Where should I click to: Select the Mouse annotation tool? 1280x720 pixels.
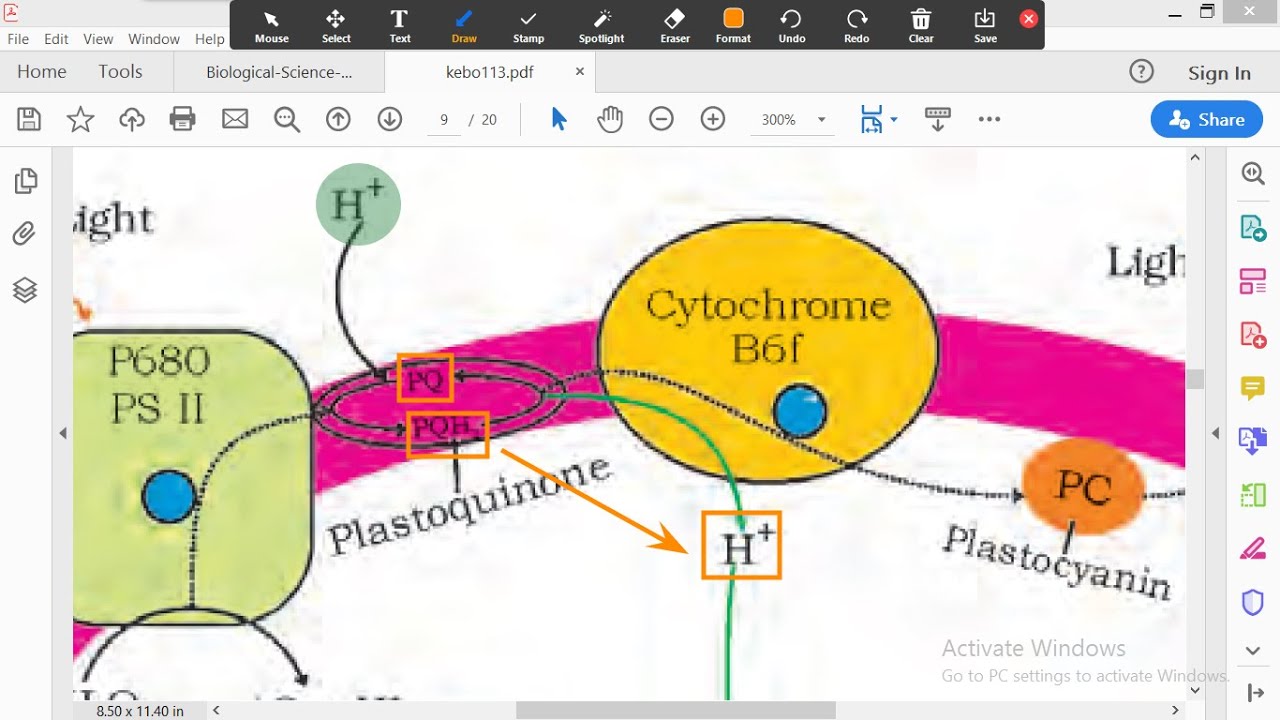coord(271,26)
